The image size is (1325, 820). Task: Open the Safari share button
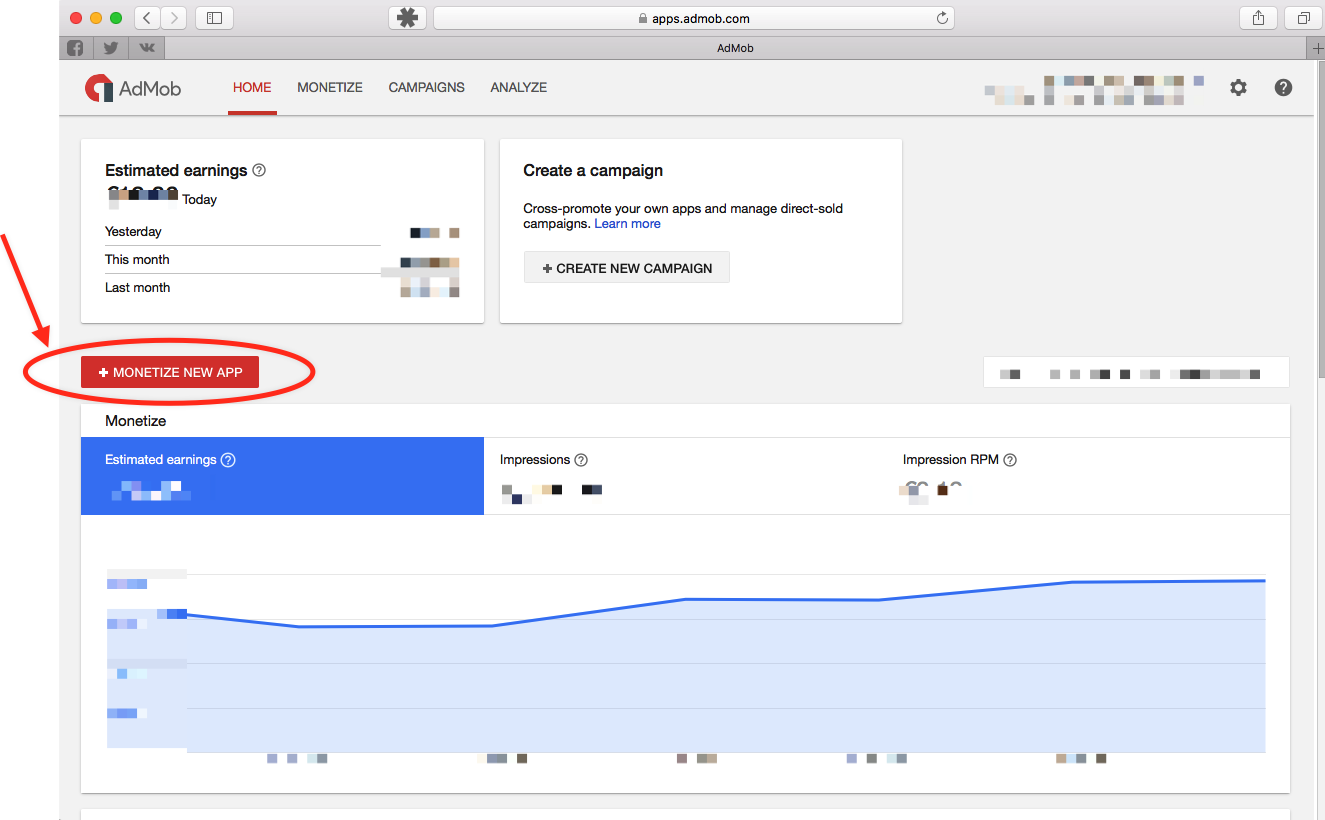point(1258,18)
